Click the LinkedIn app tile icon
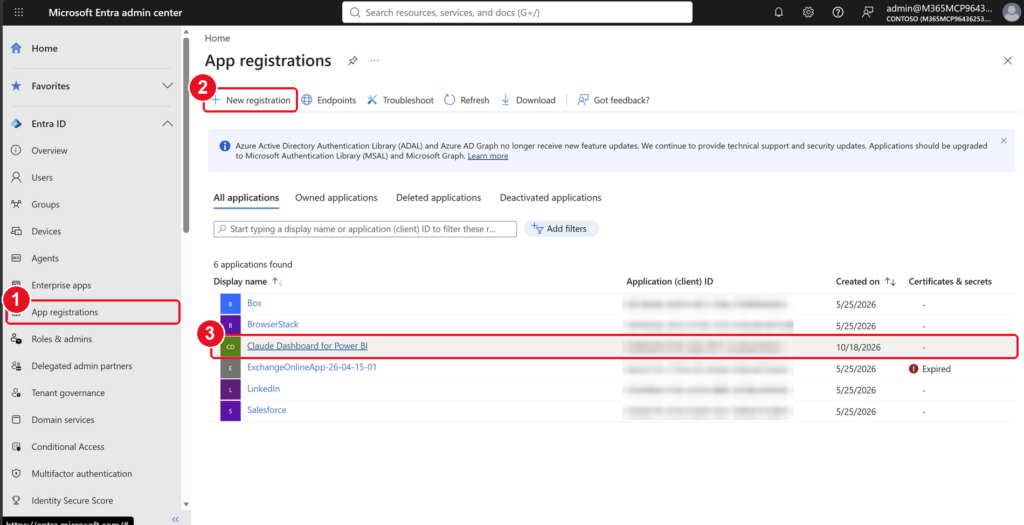The image size is (1024, 525). [230, 390]
